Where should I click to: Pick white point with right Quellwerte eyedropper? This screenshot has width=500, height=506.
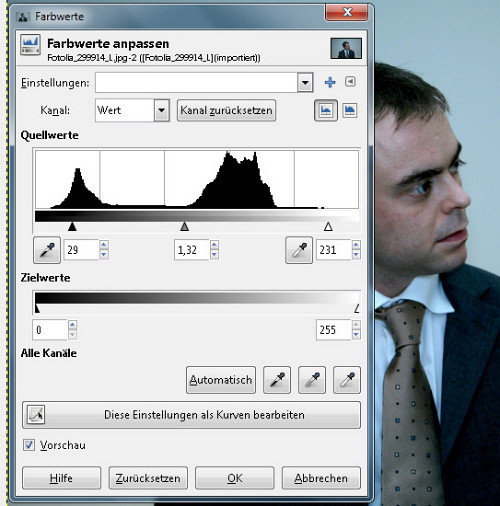(x=299, y=250)
